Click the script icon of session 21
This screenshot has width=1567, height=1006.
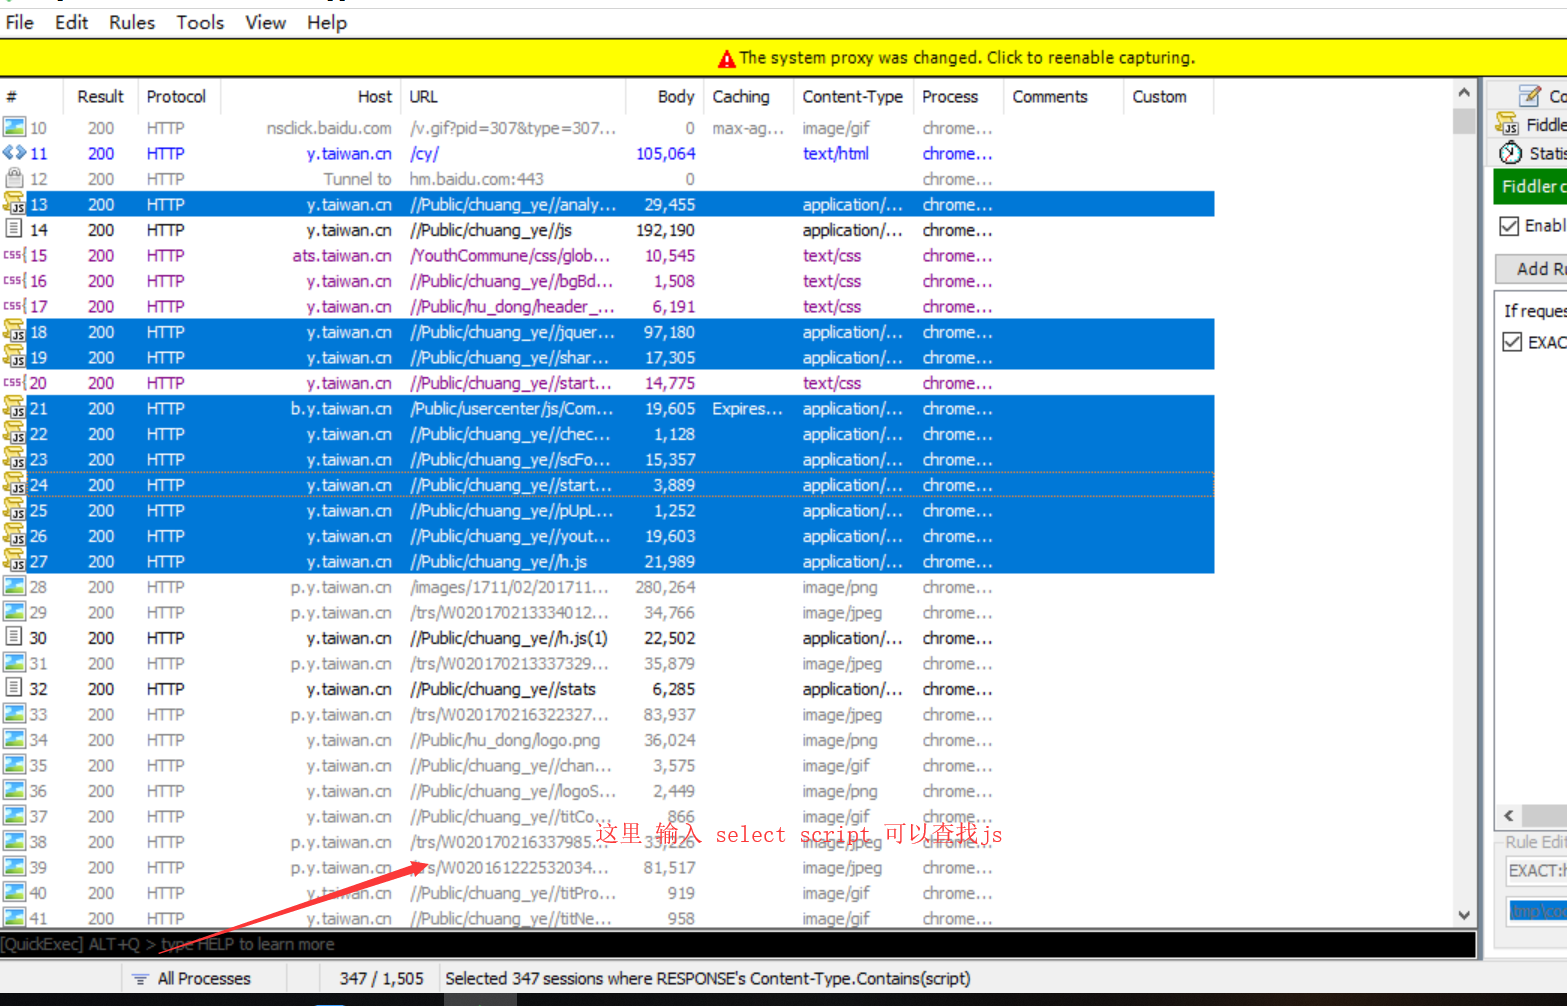[14, 408]
